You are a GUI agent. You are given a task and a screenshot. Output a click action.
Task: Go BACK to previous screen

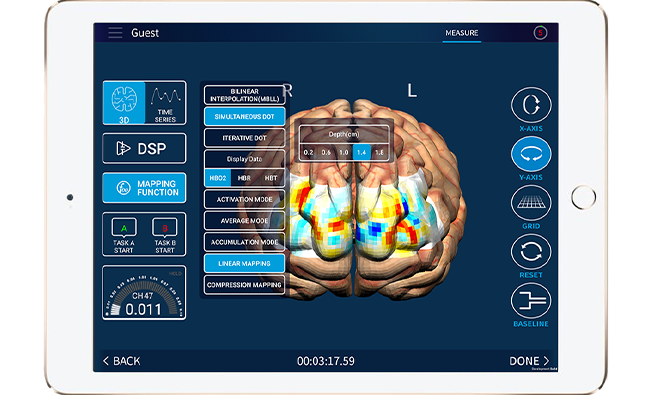(121, 361)
